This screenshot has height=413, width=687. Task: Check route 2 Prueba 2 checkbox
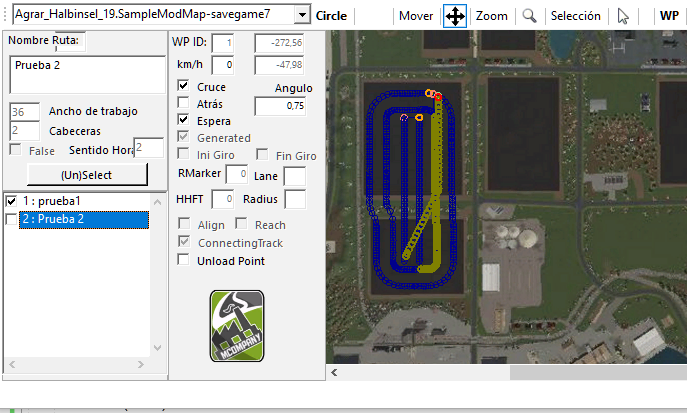[11, 219]
